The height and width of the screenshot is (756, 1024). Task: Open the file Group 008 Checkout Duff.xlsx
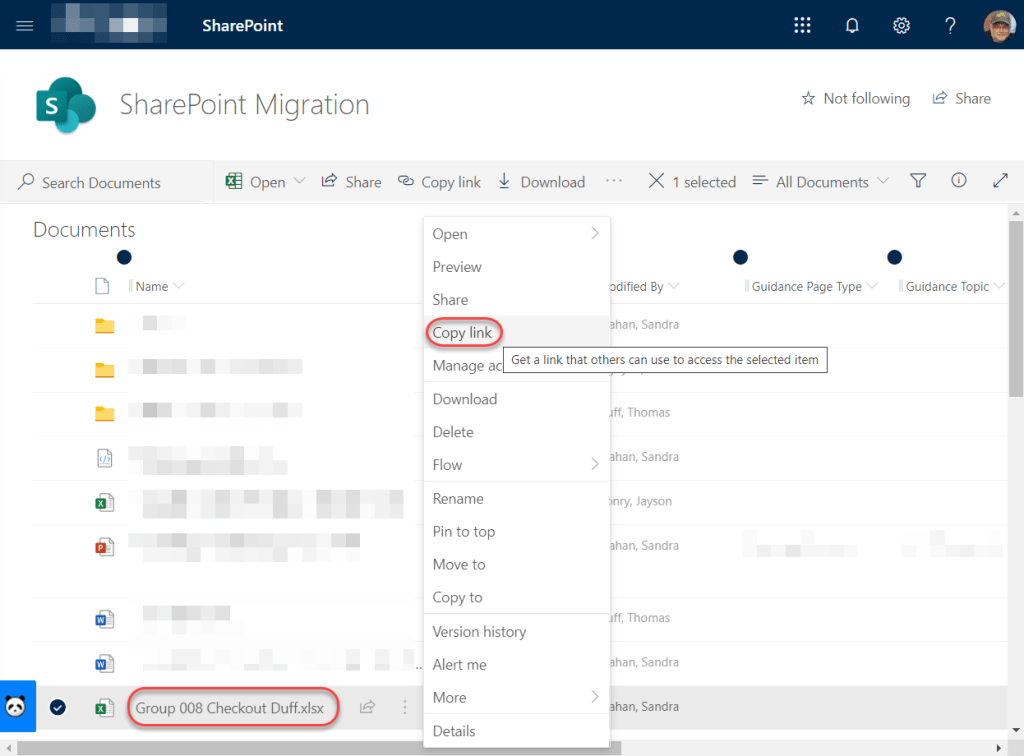point(232,707)
